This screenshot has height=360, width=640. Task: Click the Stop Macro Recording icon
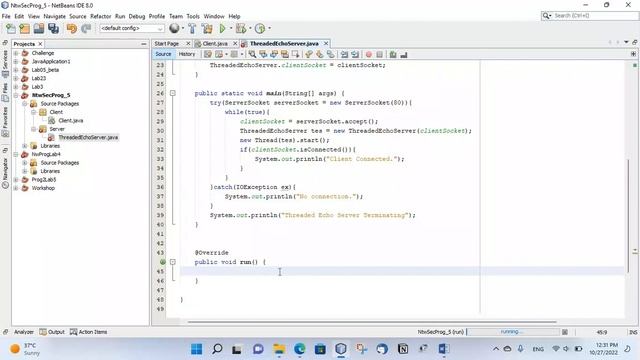click(x=380, y=54)
